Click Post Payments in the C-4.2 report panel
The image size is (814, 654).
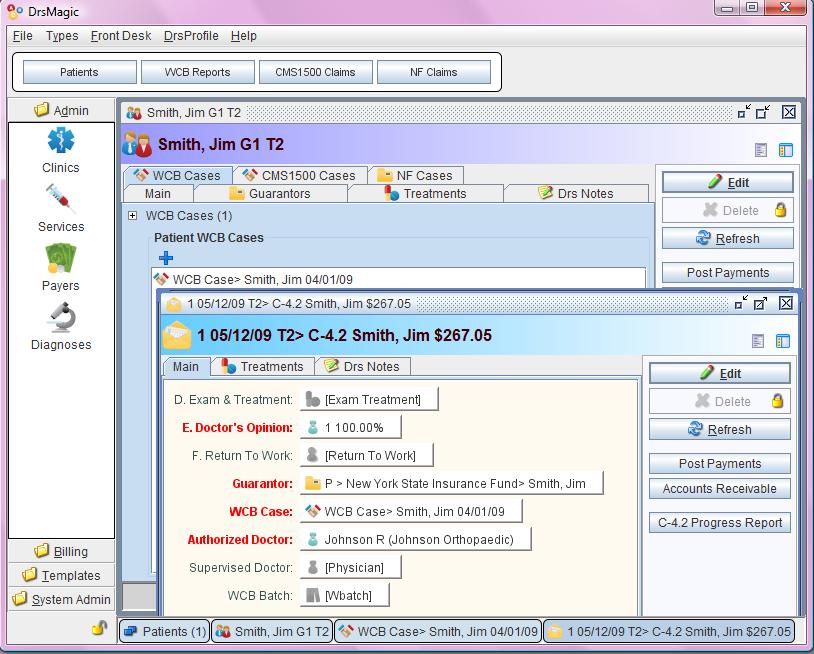coord(720,464)
